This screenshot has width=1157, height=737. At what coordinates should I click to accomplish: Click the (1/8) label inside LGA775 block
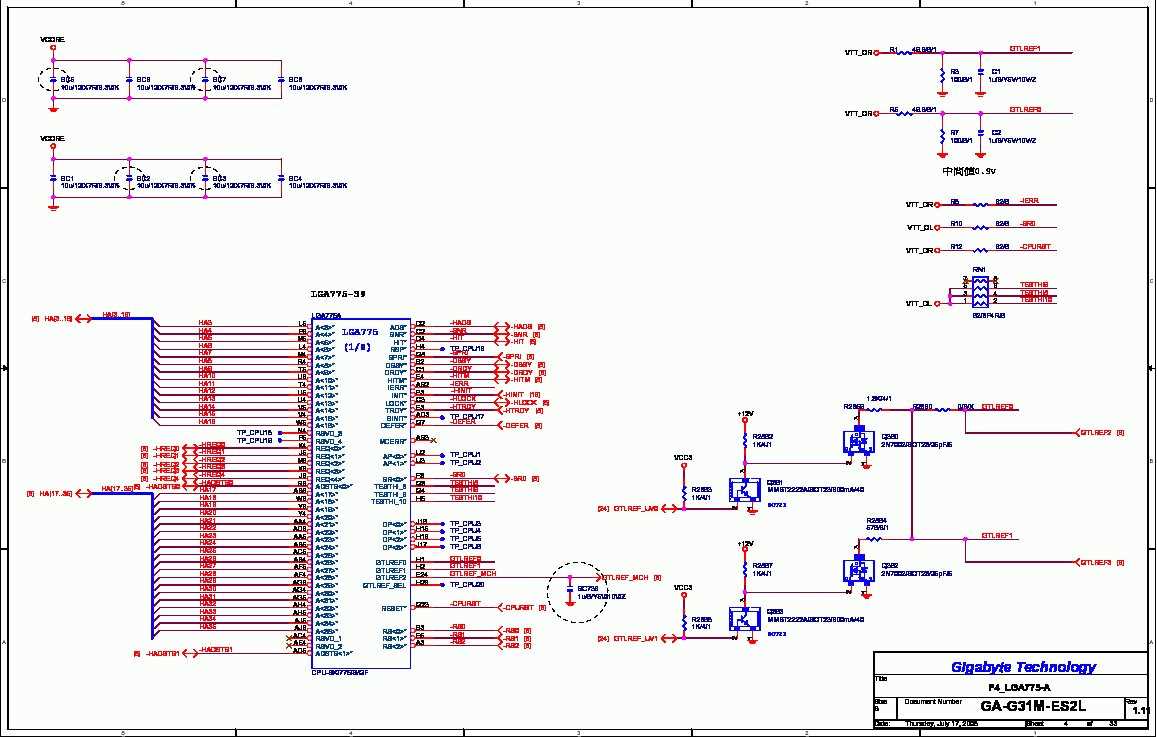point(358,347)
